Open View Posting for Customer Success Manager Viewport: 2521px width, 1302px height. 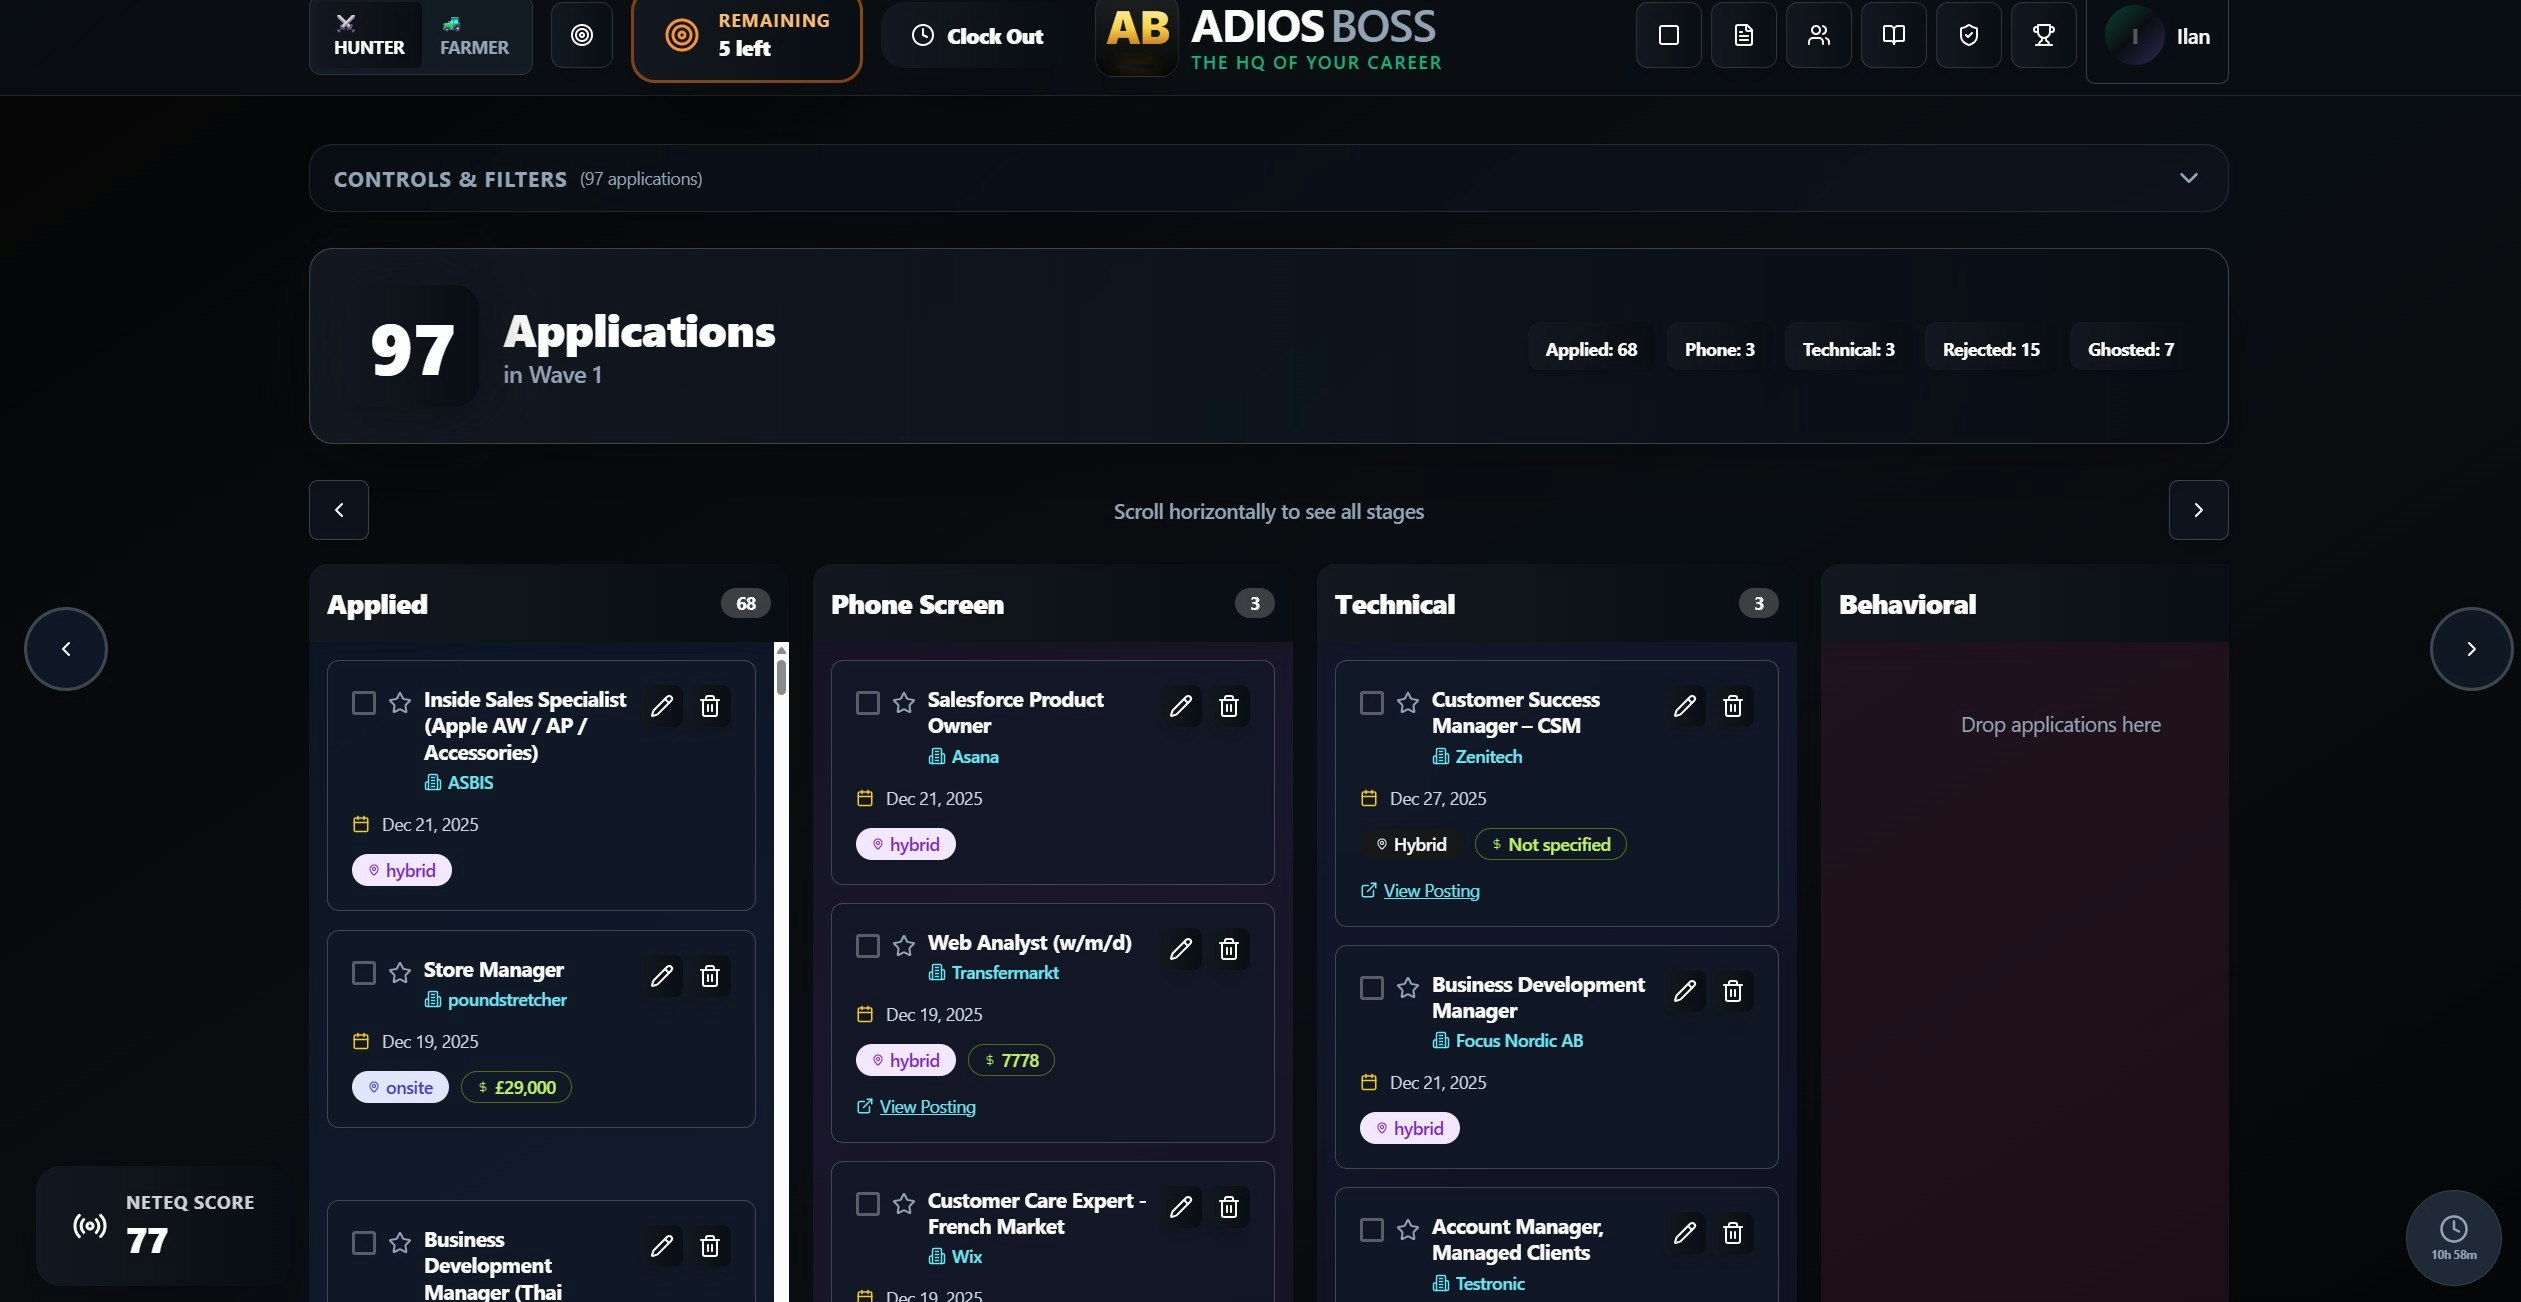(x=1430, y=890)
